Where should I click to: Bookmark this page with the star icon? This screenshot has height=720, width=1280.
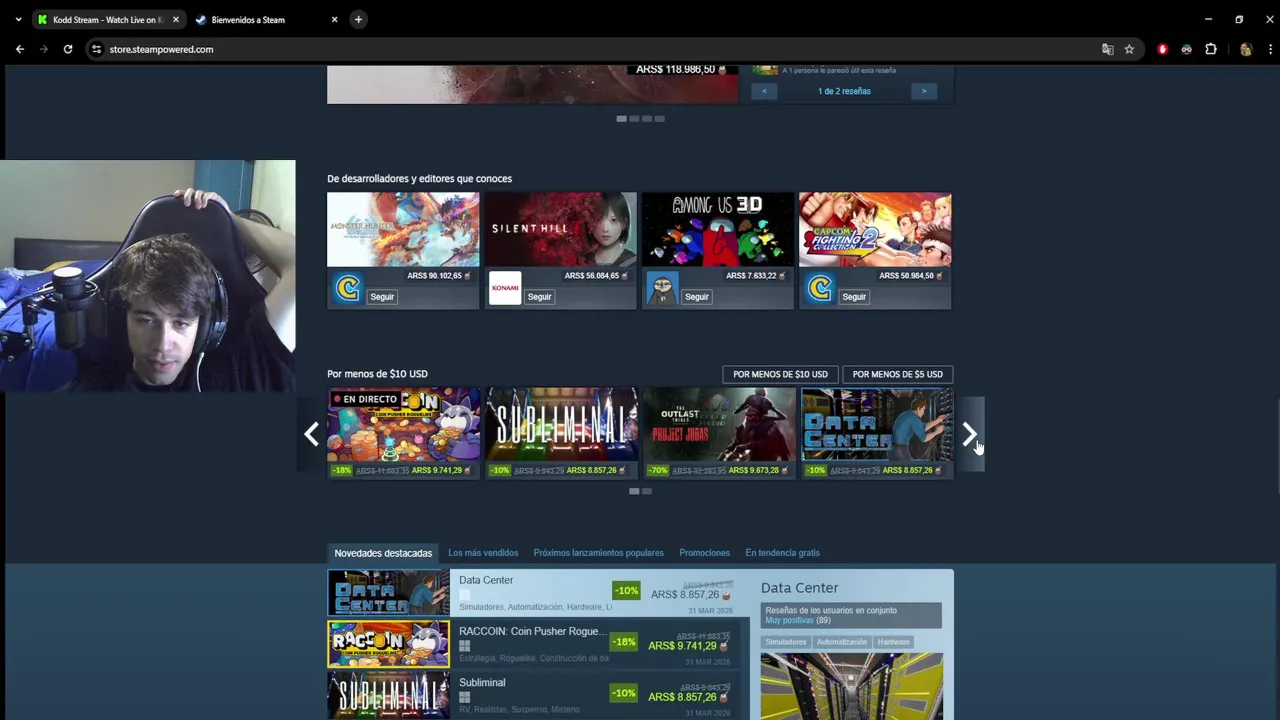pos(1129,49)
